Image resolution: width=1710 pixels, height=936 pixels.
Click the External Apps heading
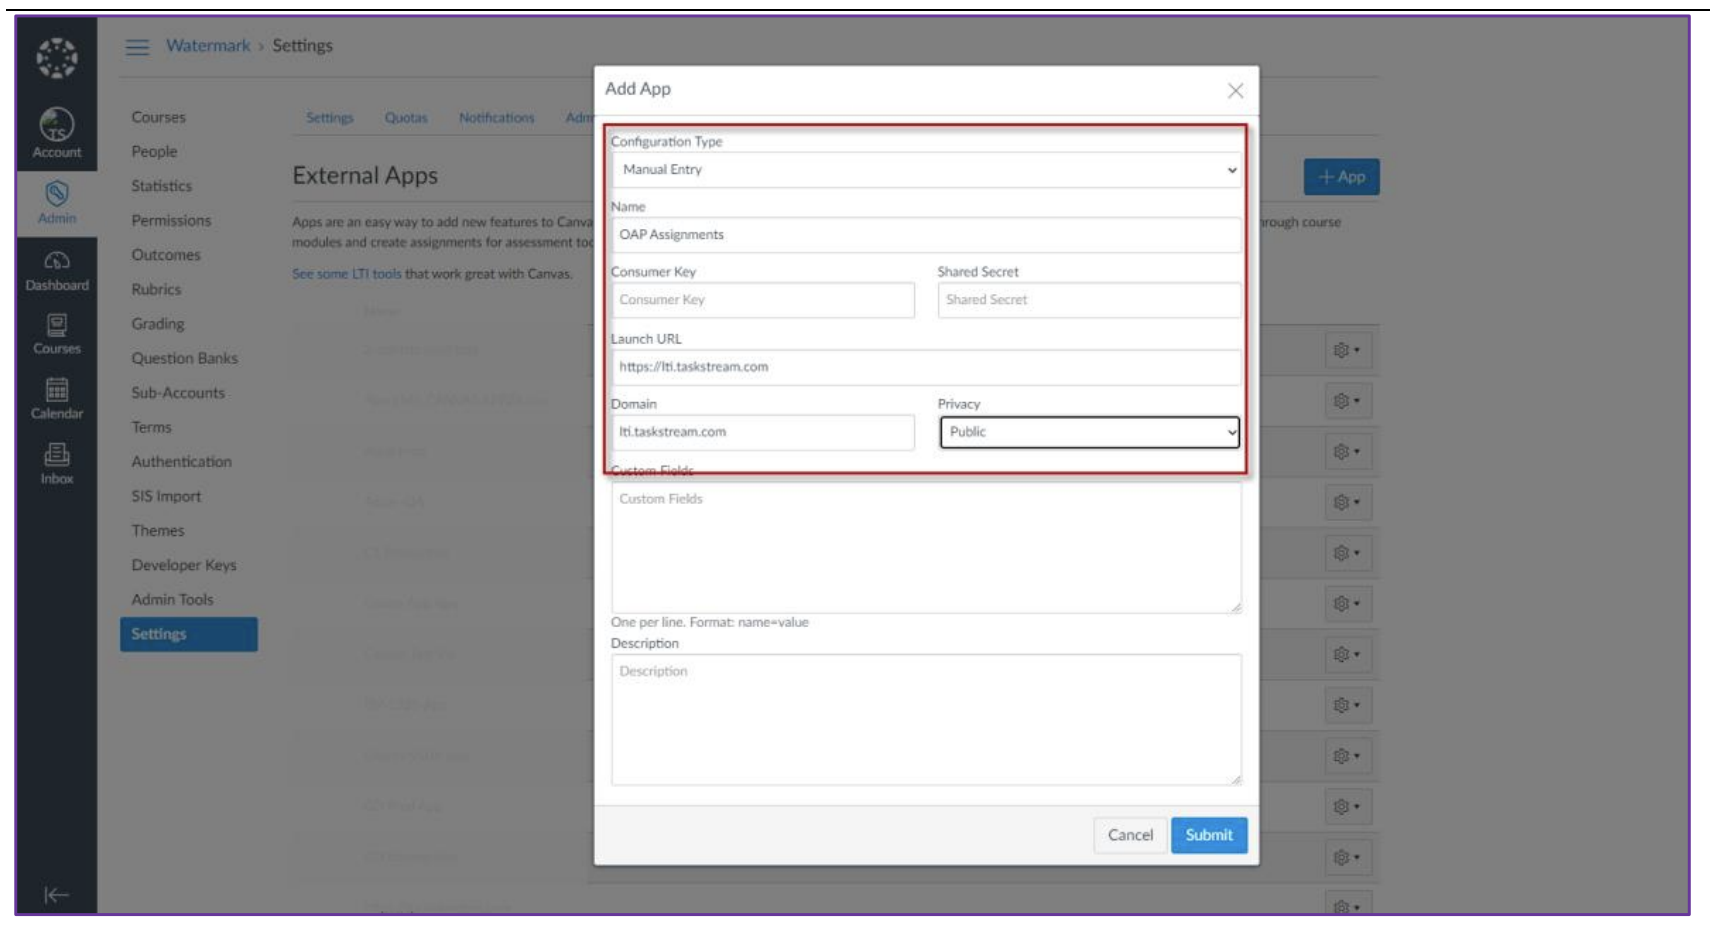pyautogui.click(x=365, y=176)
